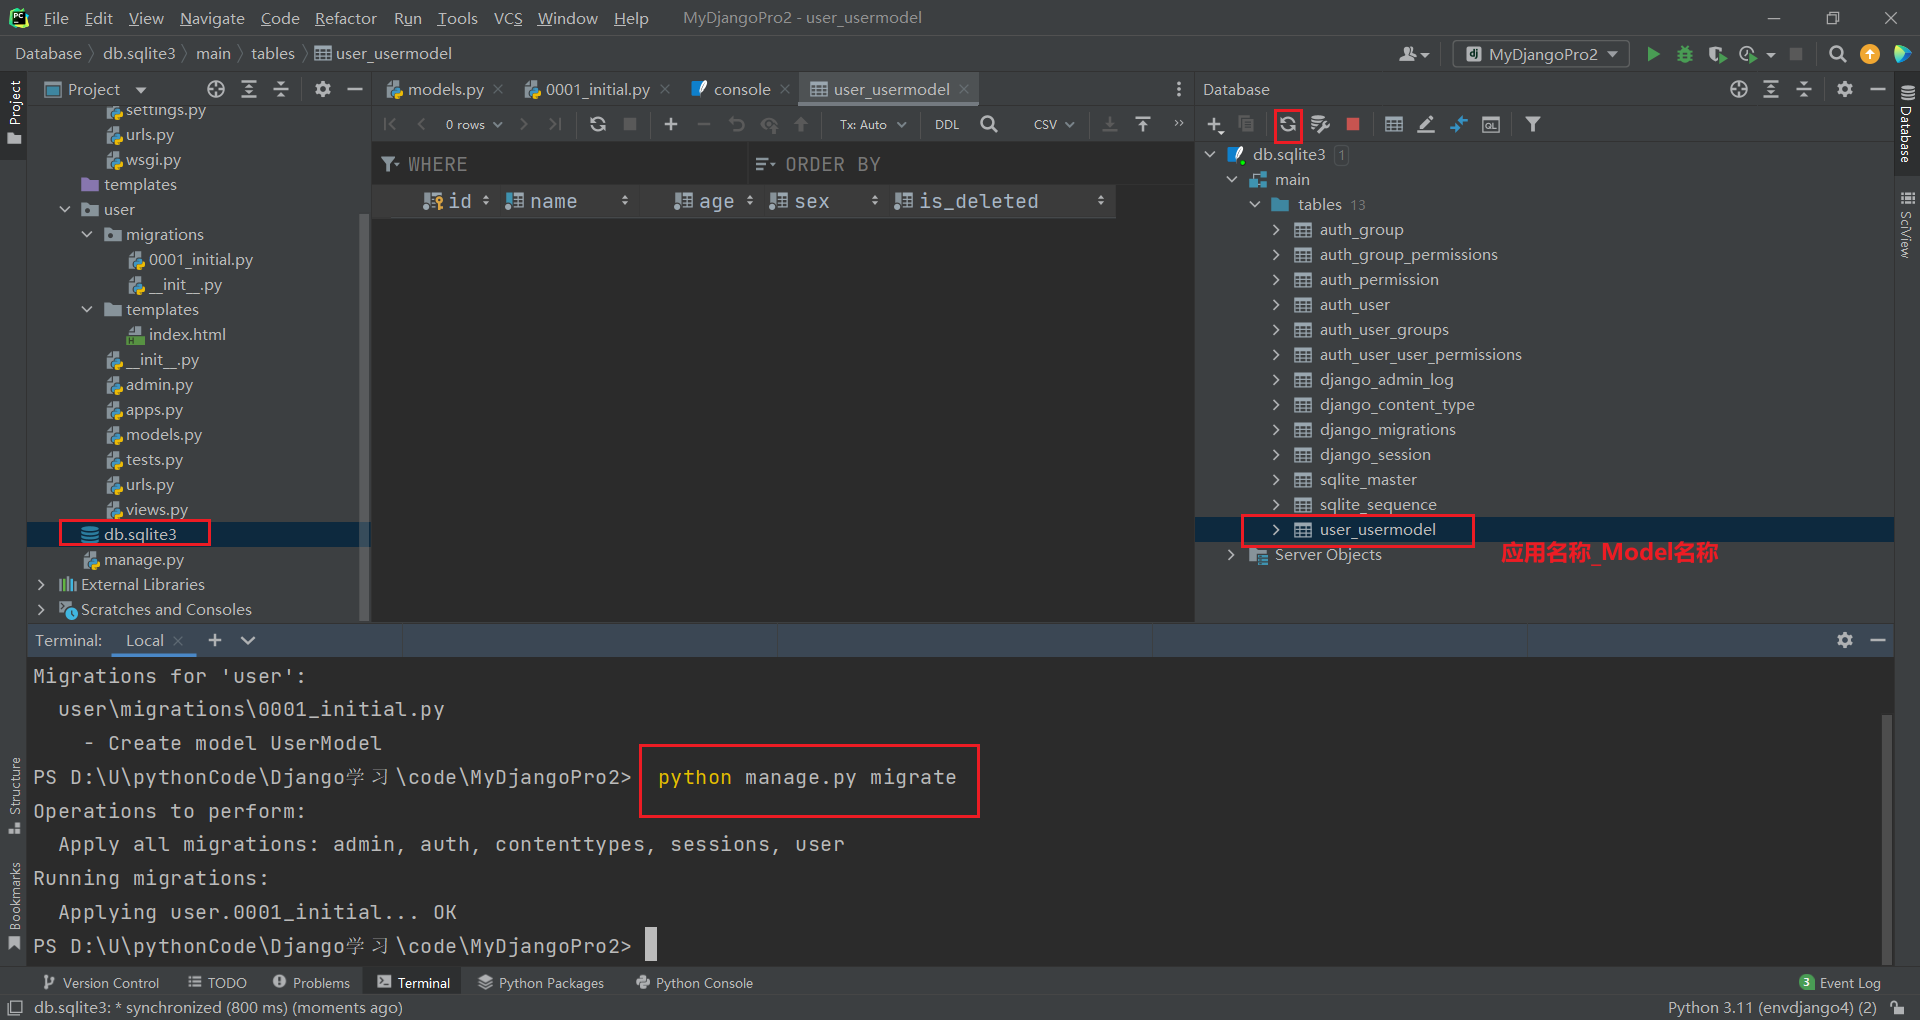Open the MyDjangoPro2 run configuration dropdown
1920x1020 pixels.
(x=1541, y=54)
